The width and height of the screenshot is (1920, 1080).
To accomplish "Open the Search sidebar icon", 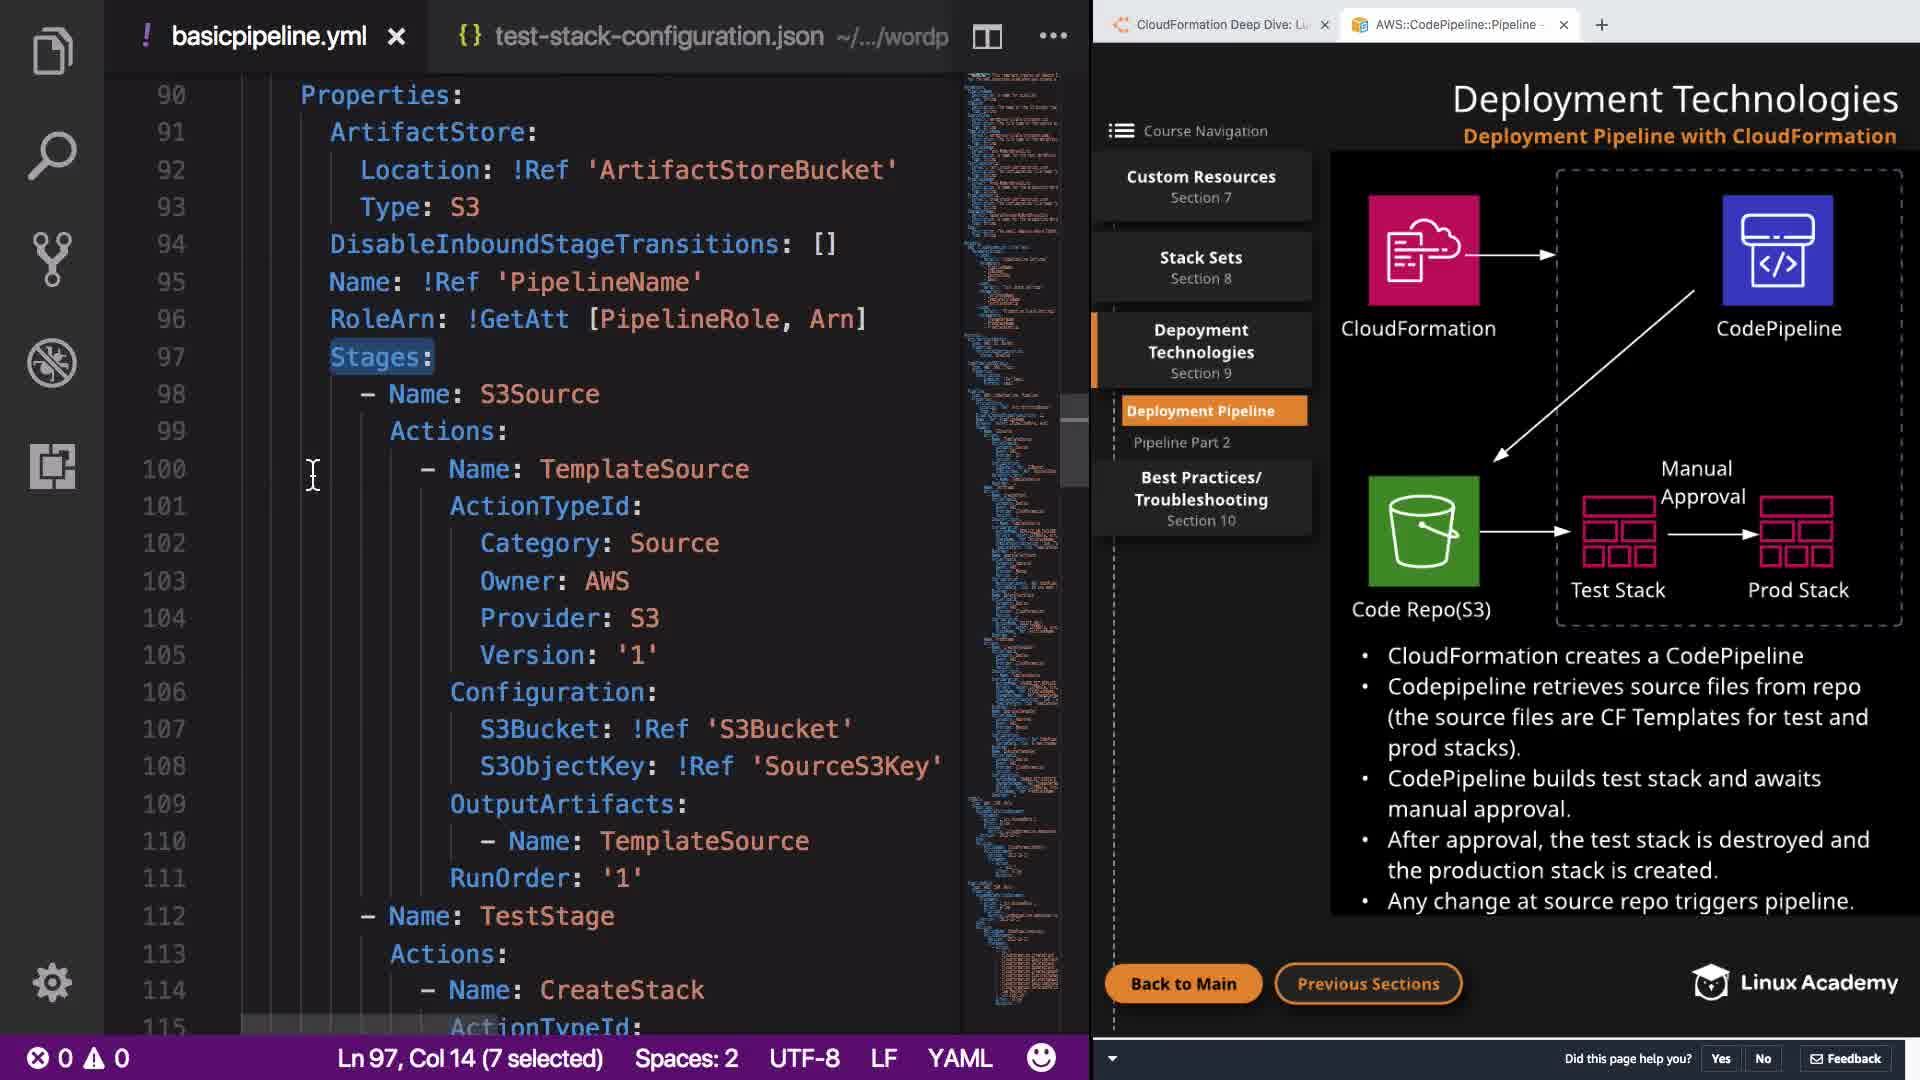I will (52, 155).
